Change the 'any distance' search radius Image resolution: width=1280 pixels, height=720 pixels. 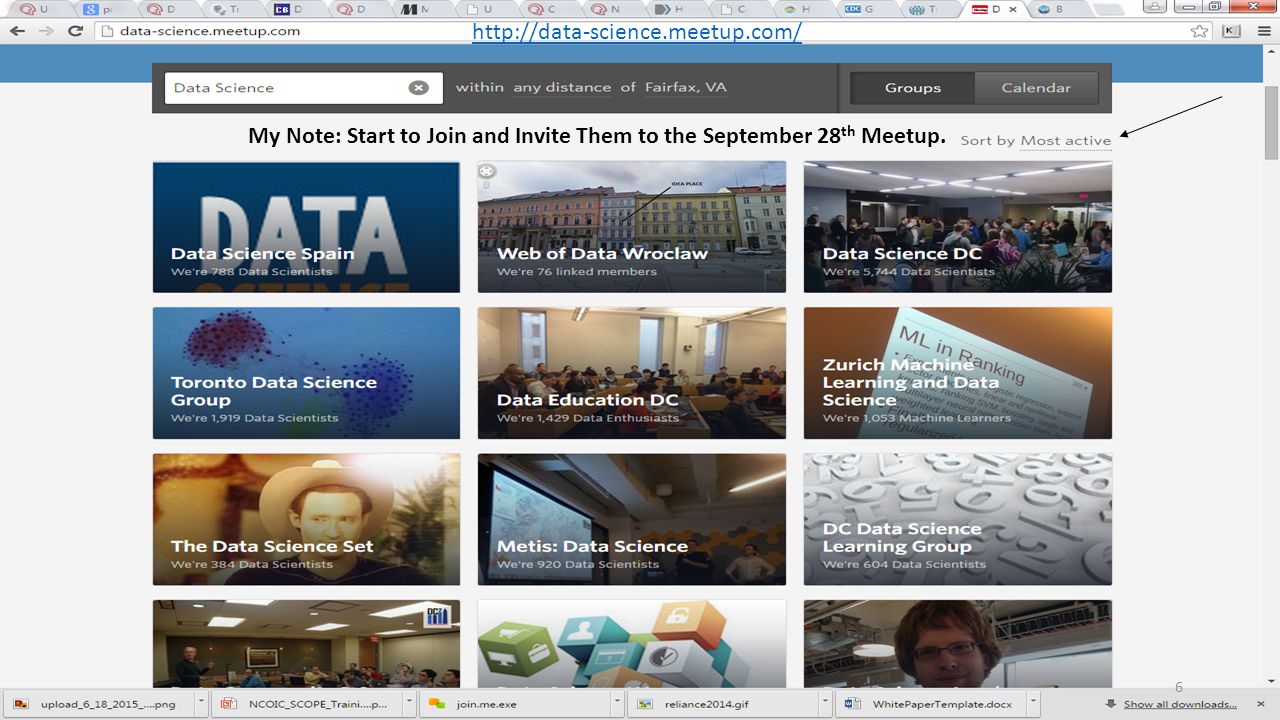[562, 88]
